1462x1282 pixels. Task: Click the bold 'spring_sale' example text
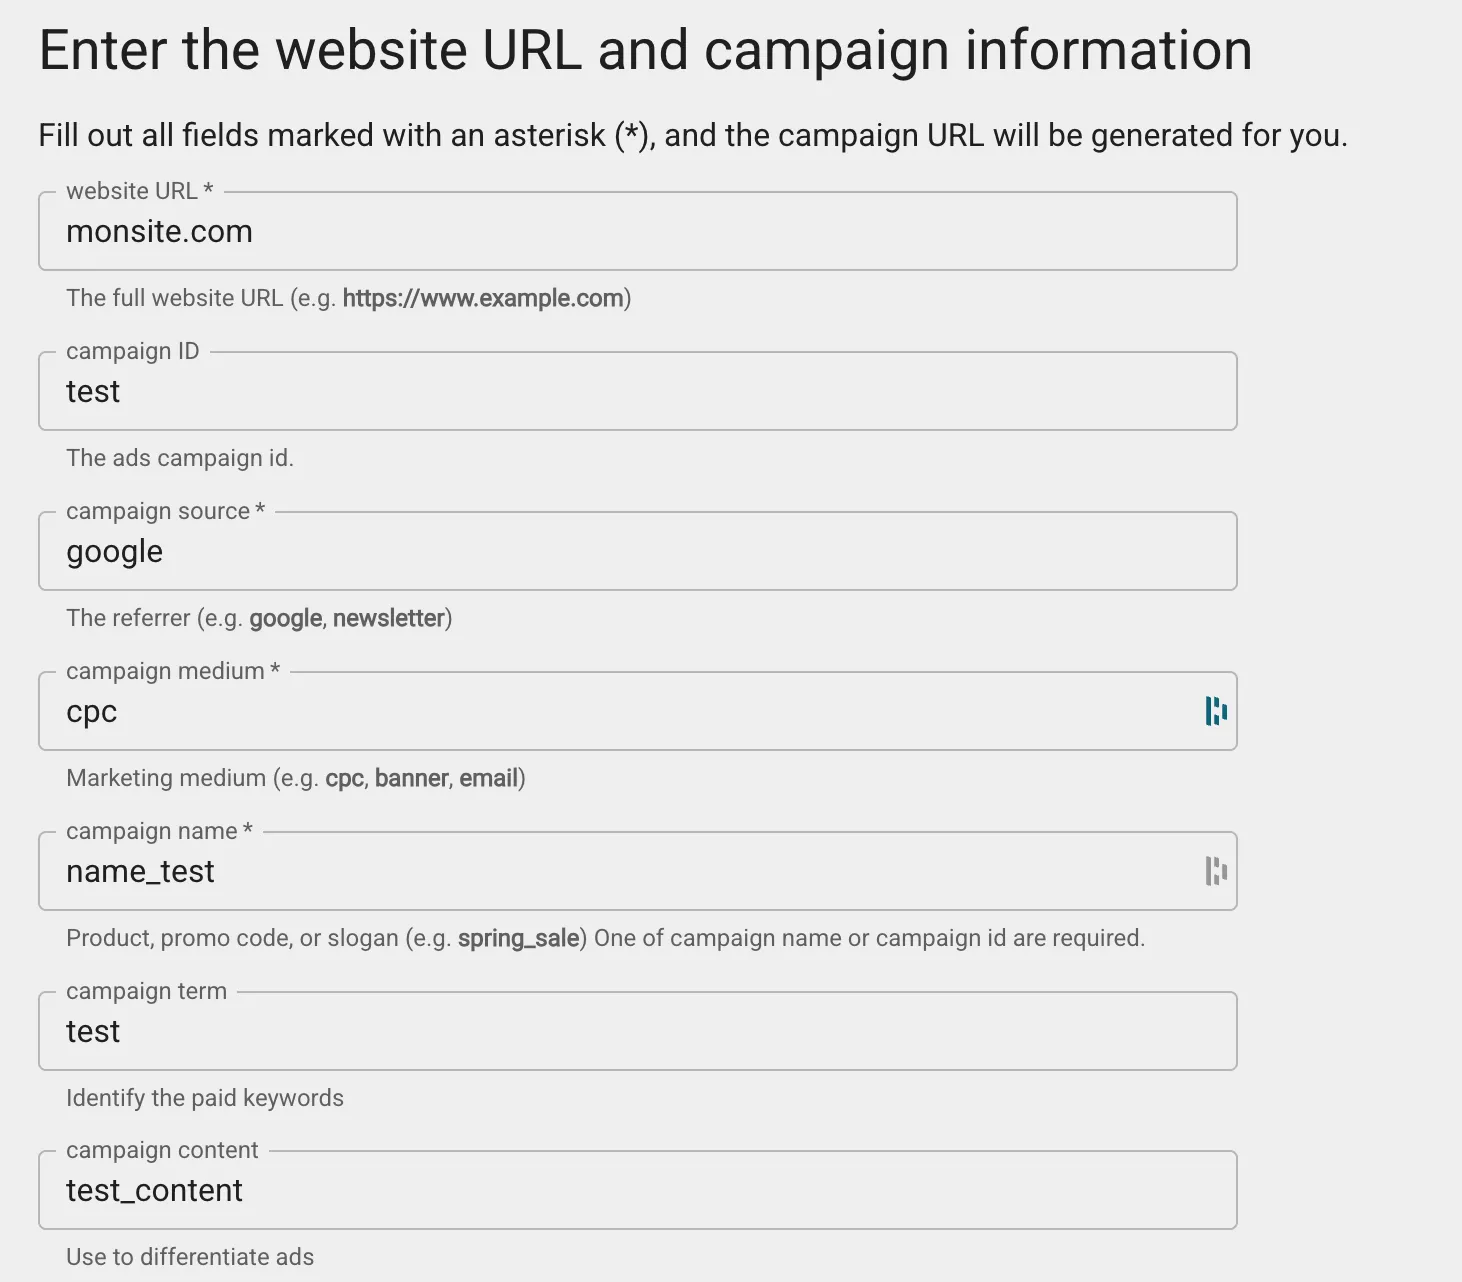point(518,938)
